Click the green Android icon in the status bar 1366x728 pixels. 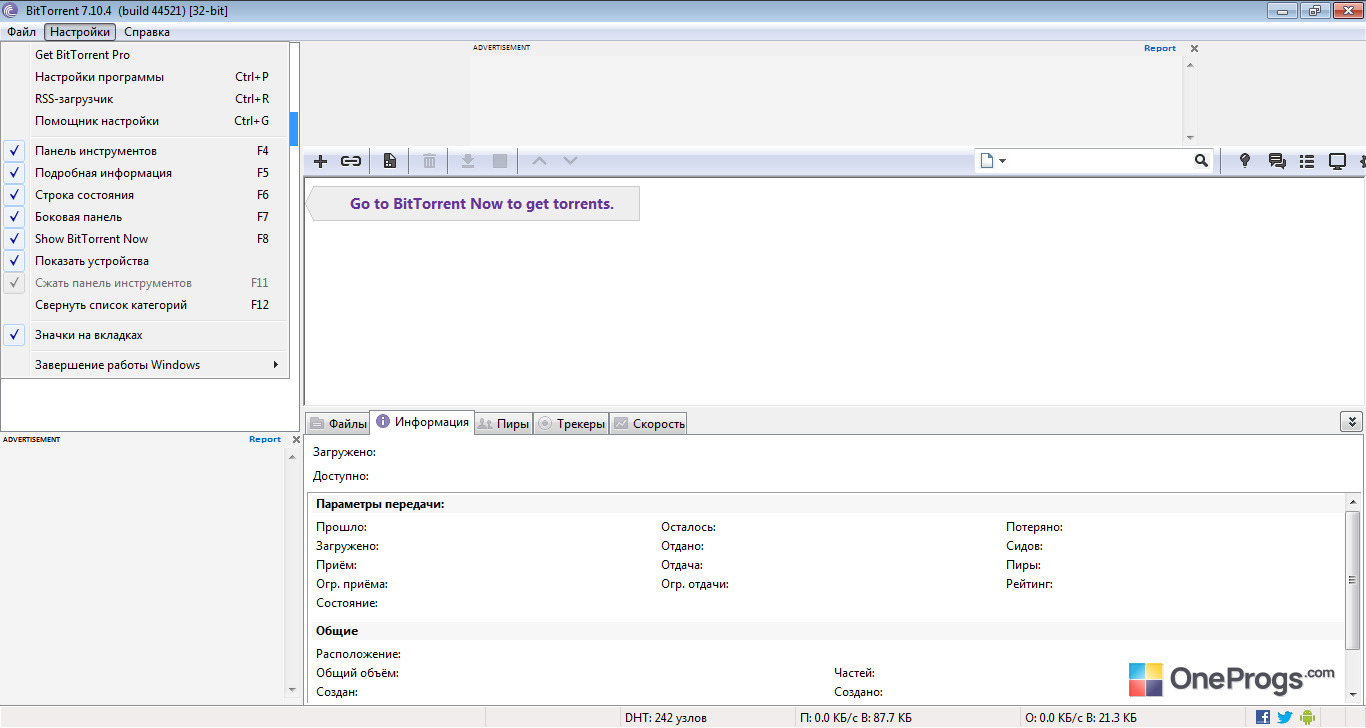(1307, 717)
